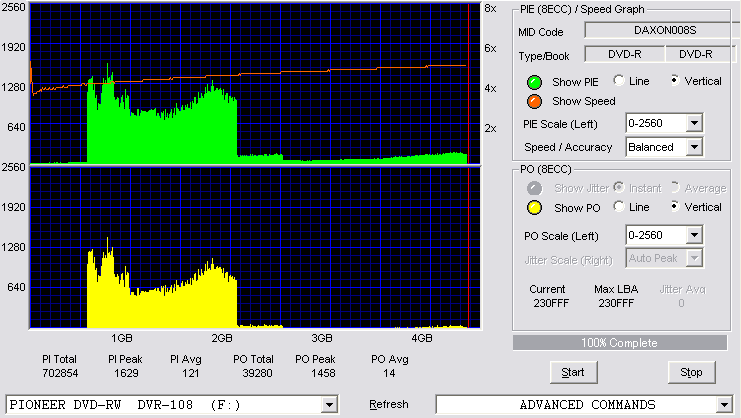Click the PI Avg value 121
This screenshot has width=741, height=418.
tap(190, 373)
